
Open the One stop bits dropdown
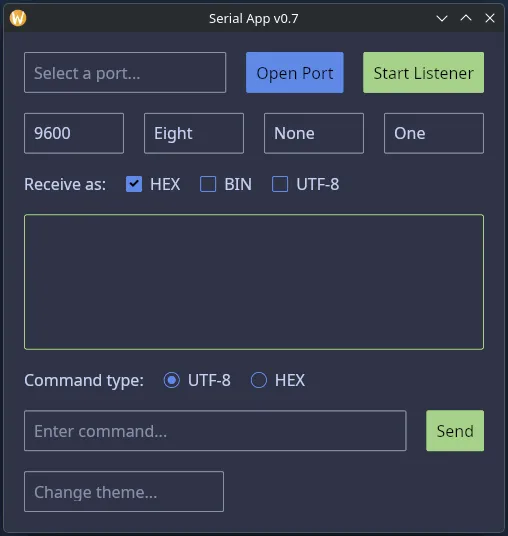click(x=434, y=133)
